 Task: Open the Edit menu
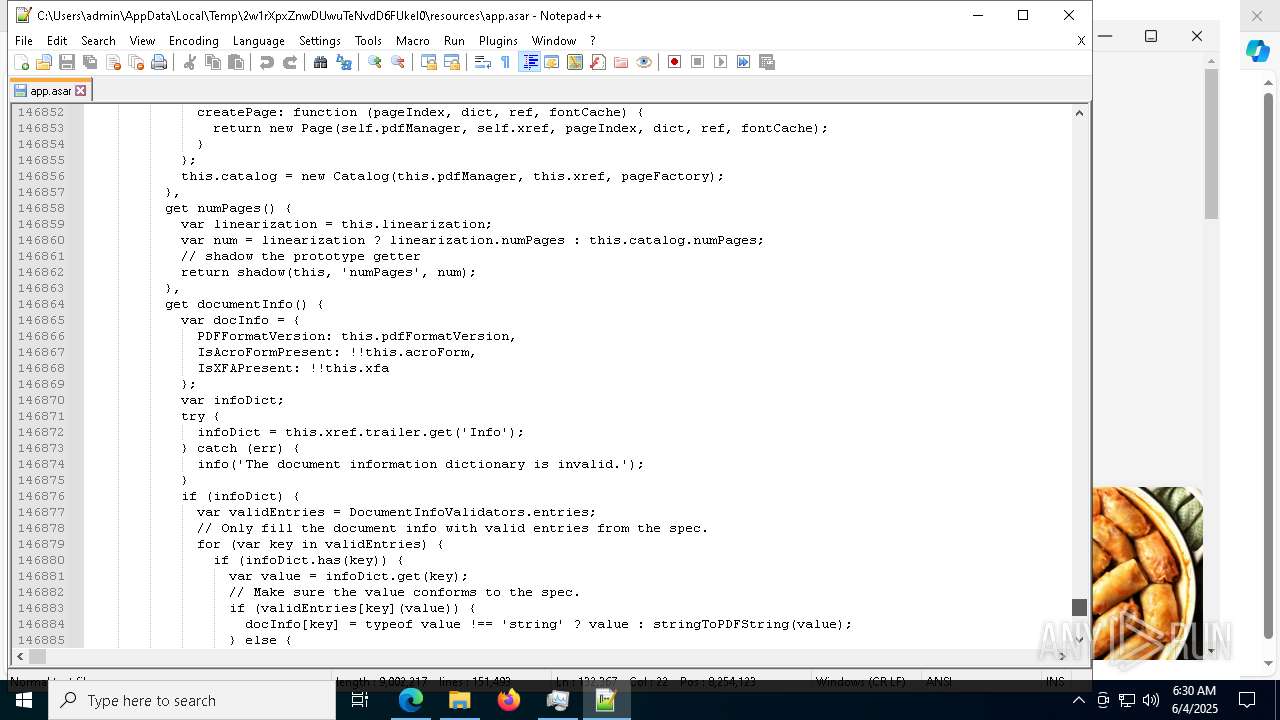pos(57,41)
